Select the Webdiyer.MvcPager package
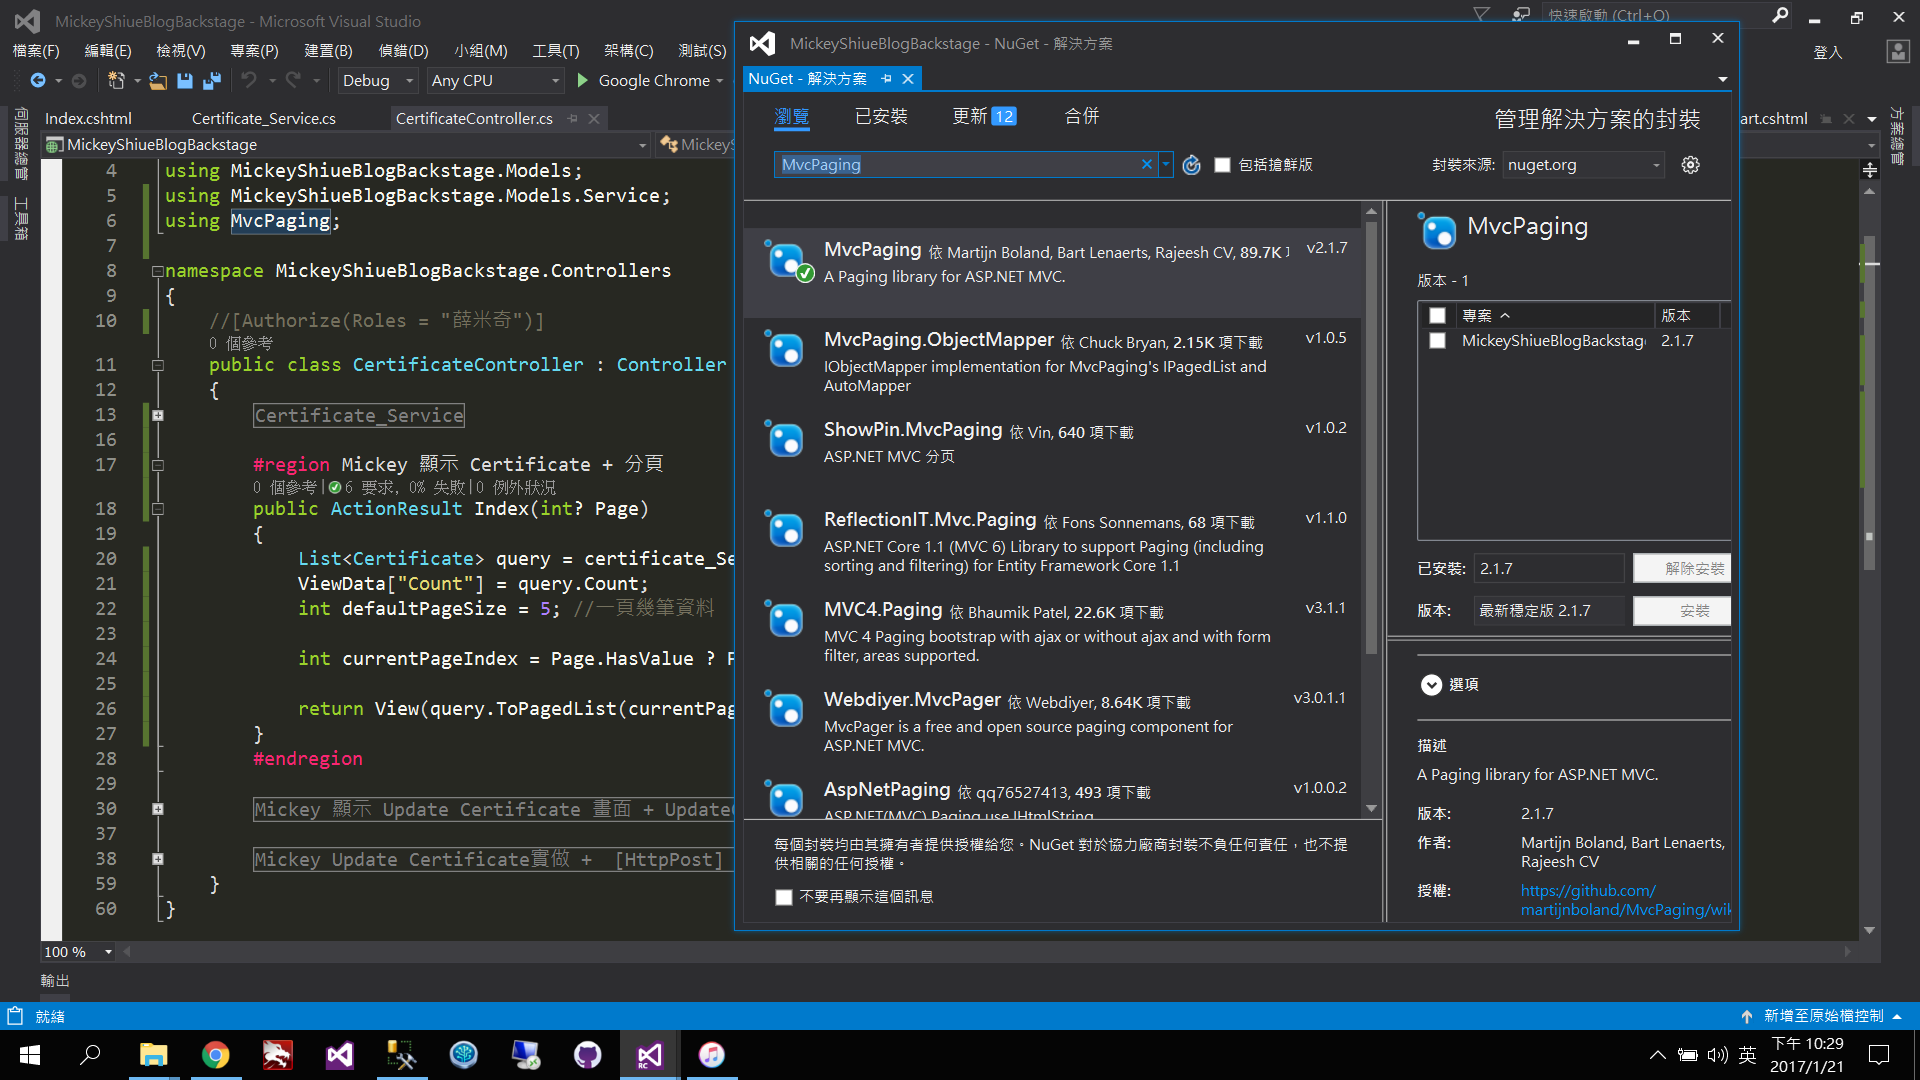1920x1080 pixels. 1053,722
